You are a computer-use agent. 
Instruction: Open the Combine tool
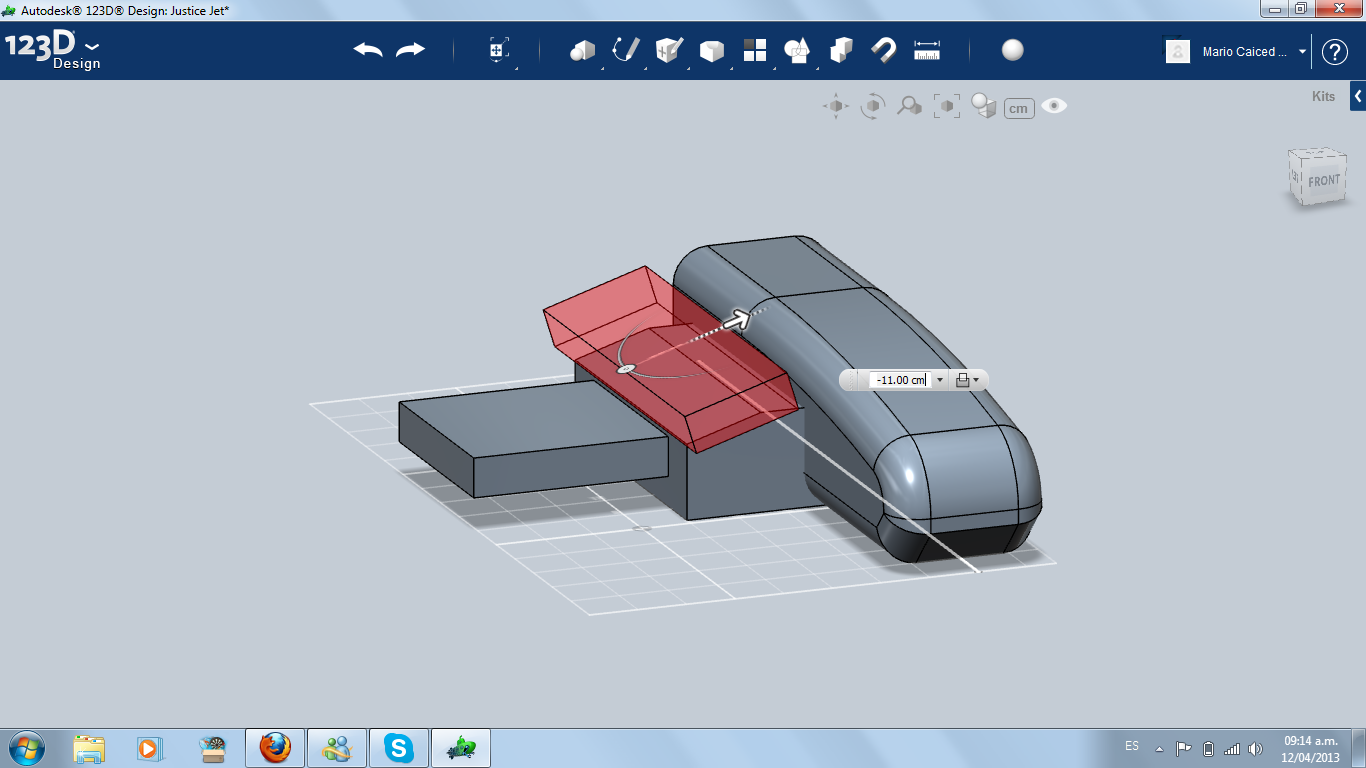pyautogui.click(x=841, y=50)
